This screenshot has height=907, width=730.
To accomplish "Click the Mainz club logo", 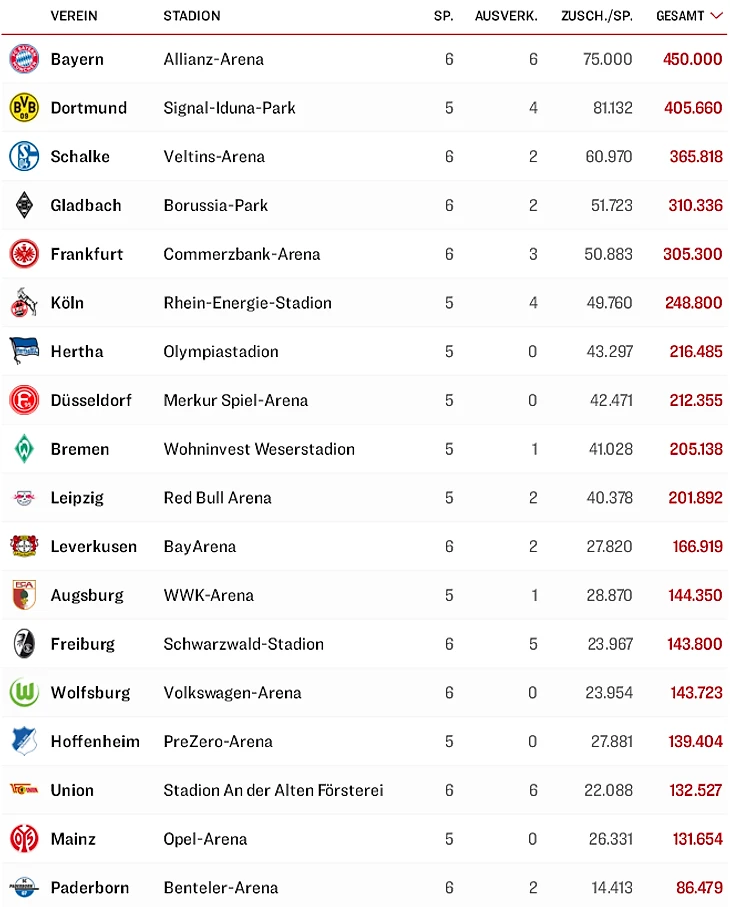I will tap(24, 839).
